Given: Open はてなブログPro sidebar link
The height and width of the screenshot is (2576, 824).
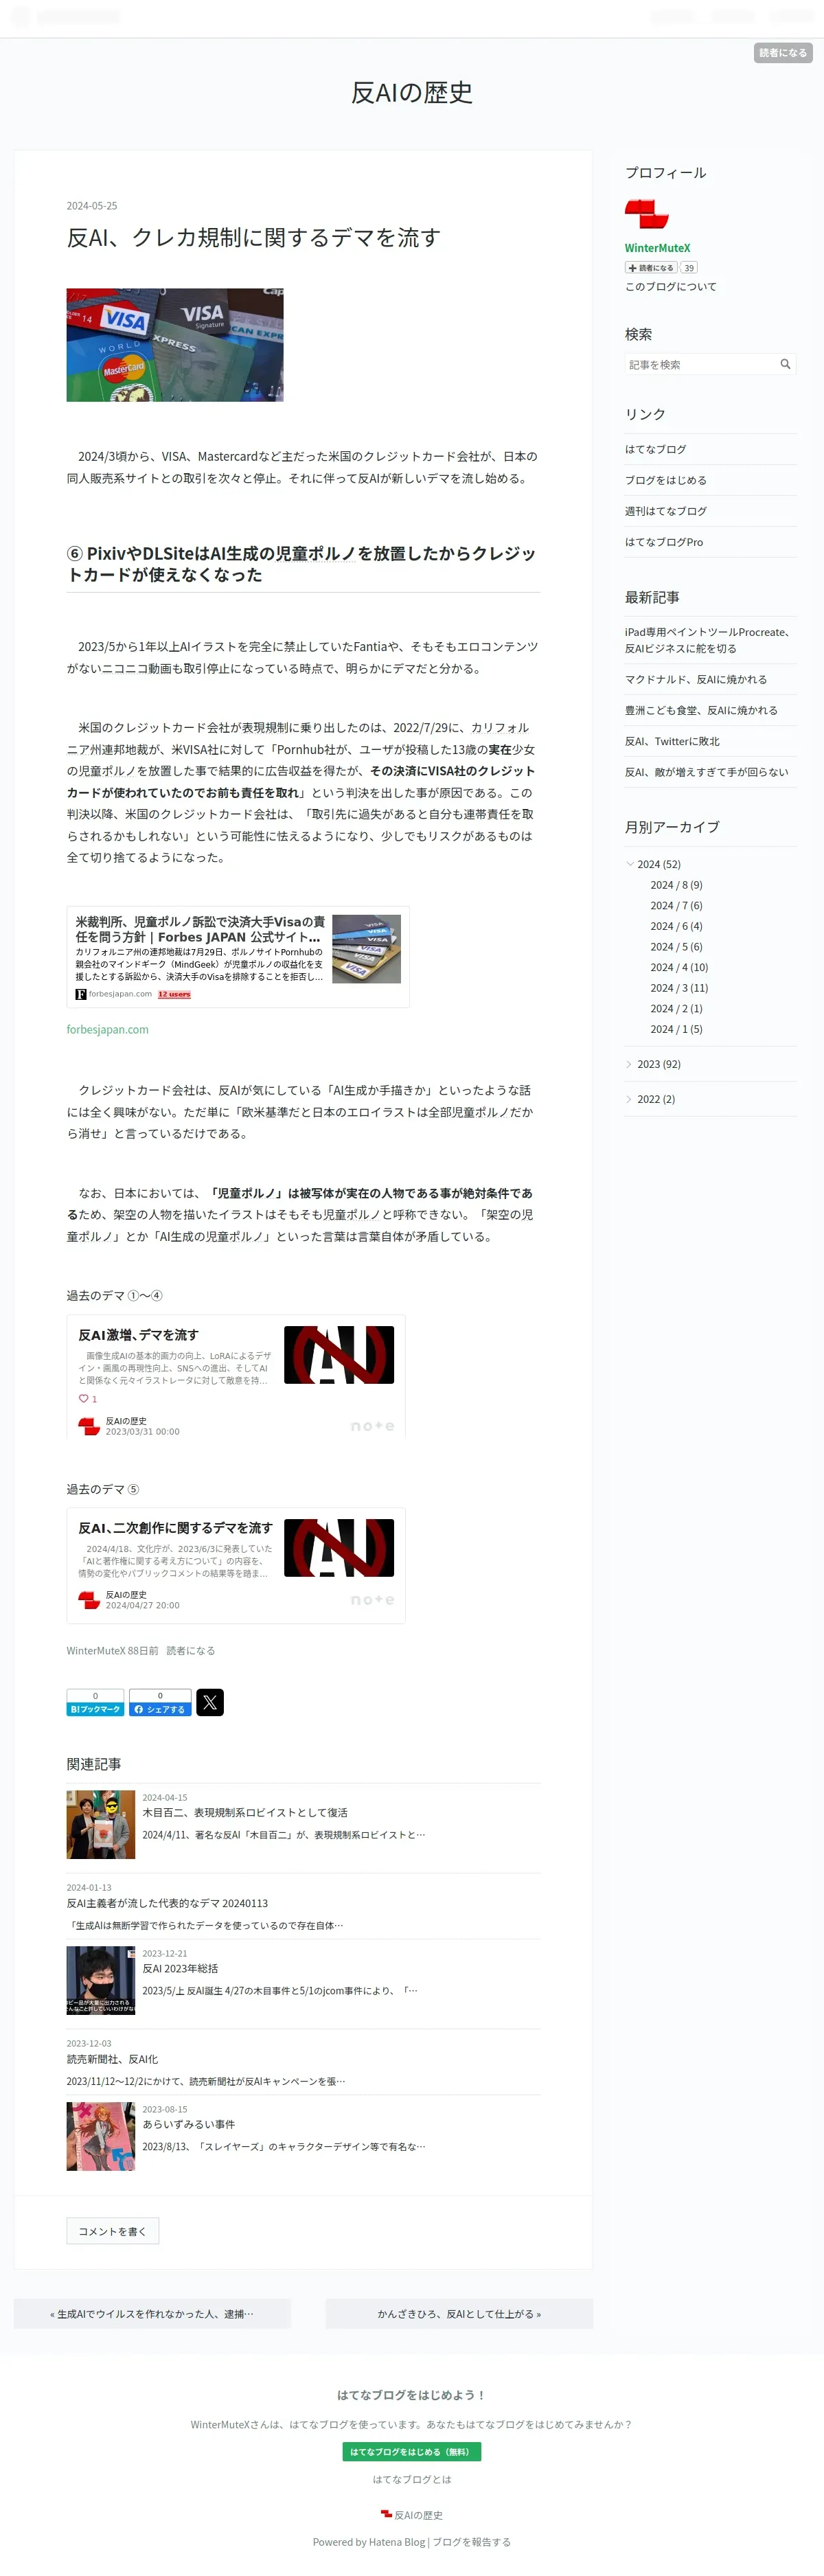Looking at the screenshot, I should pyautogui.click(x=664, y=542).
